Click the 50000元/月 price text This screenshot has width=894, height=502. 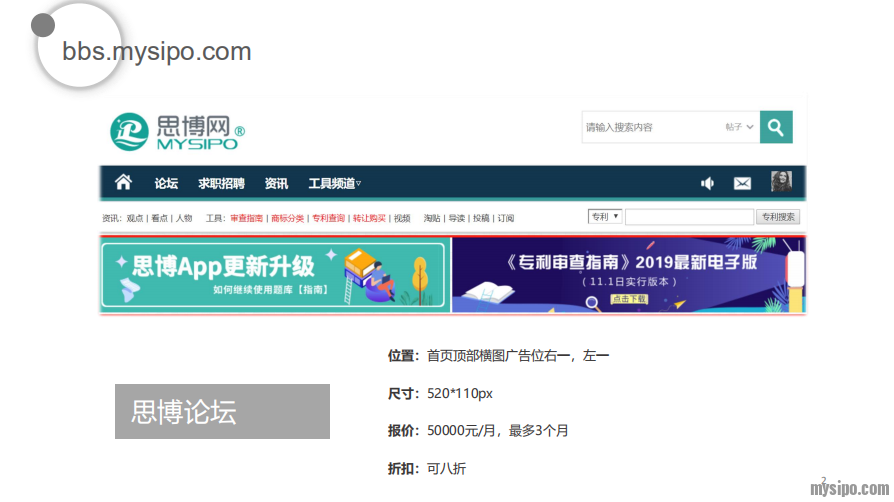461,431
